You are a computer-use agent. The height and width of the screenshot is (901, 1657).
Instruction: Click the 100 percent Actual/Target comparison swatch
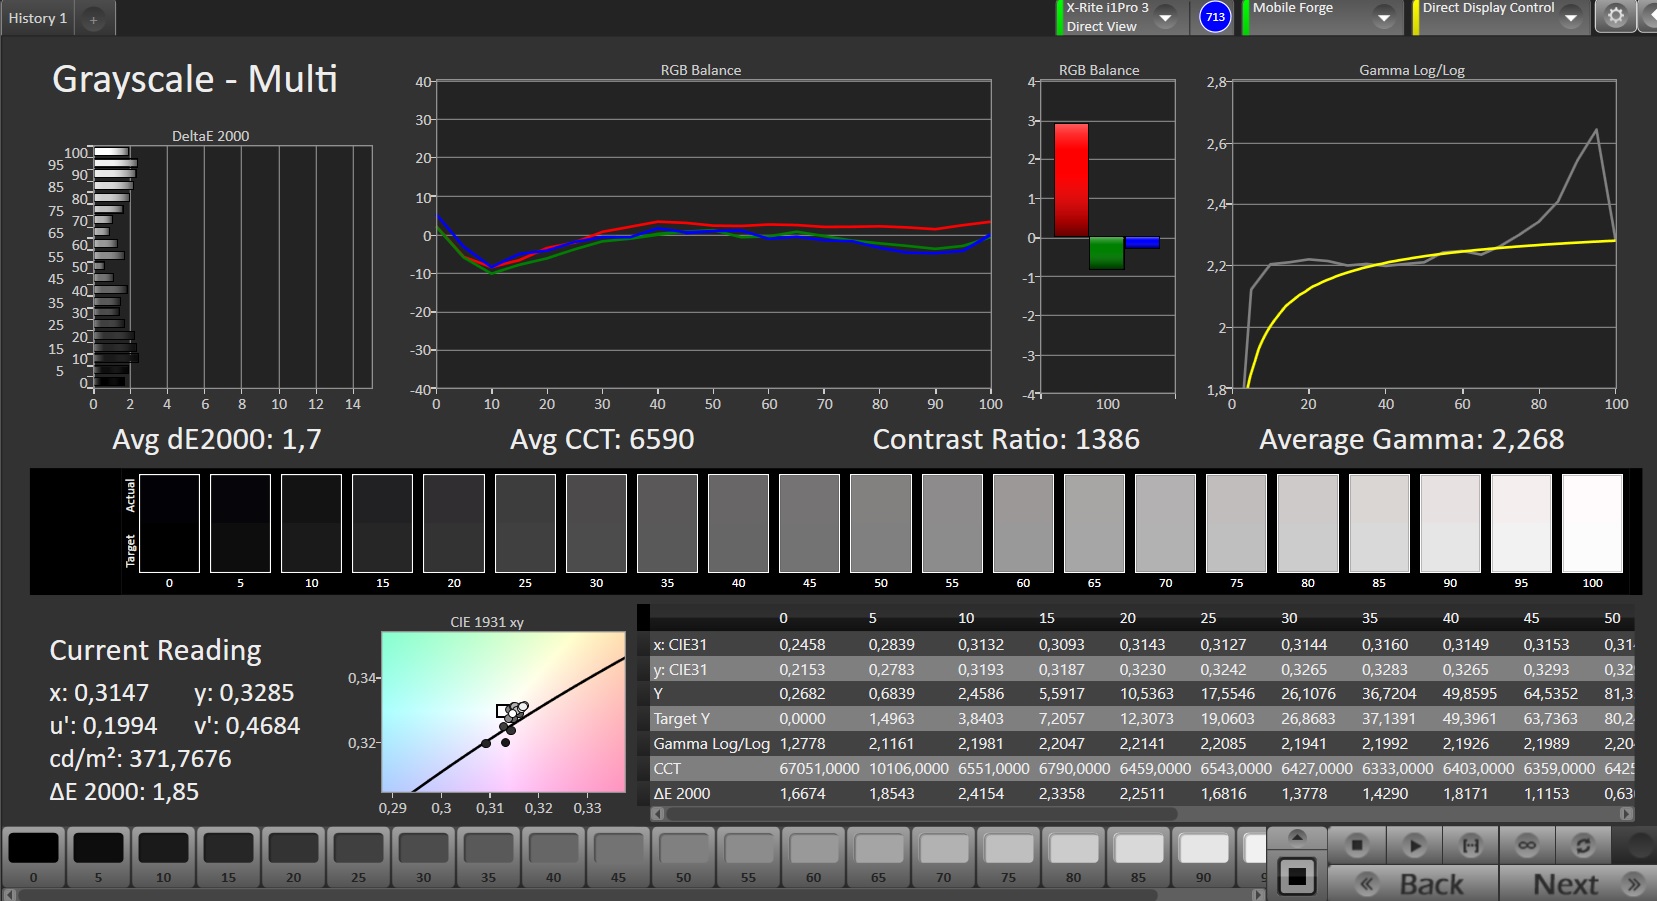point(1592,523)
